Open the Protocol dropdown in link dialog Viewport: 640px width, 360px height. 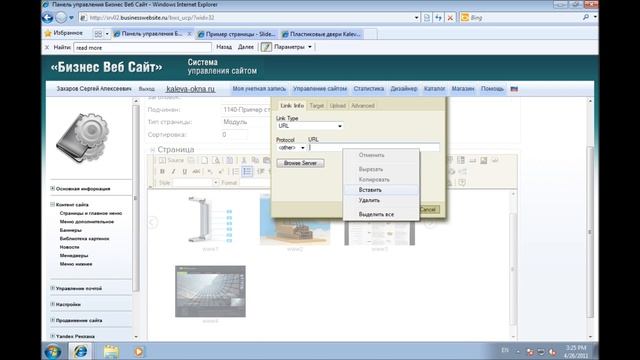click(291, 147)
